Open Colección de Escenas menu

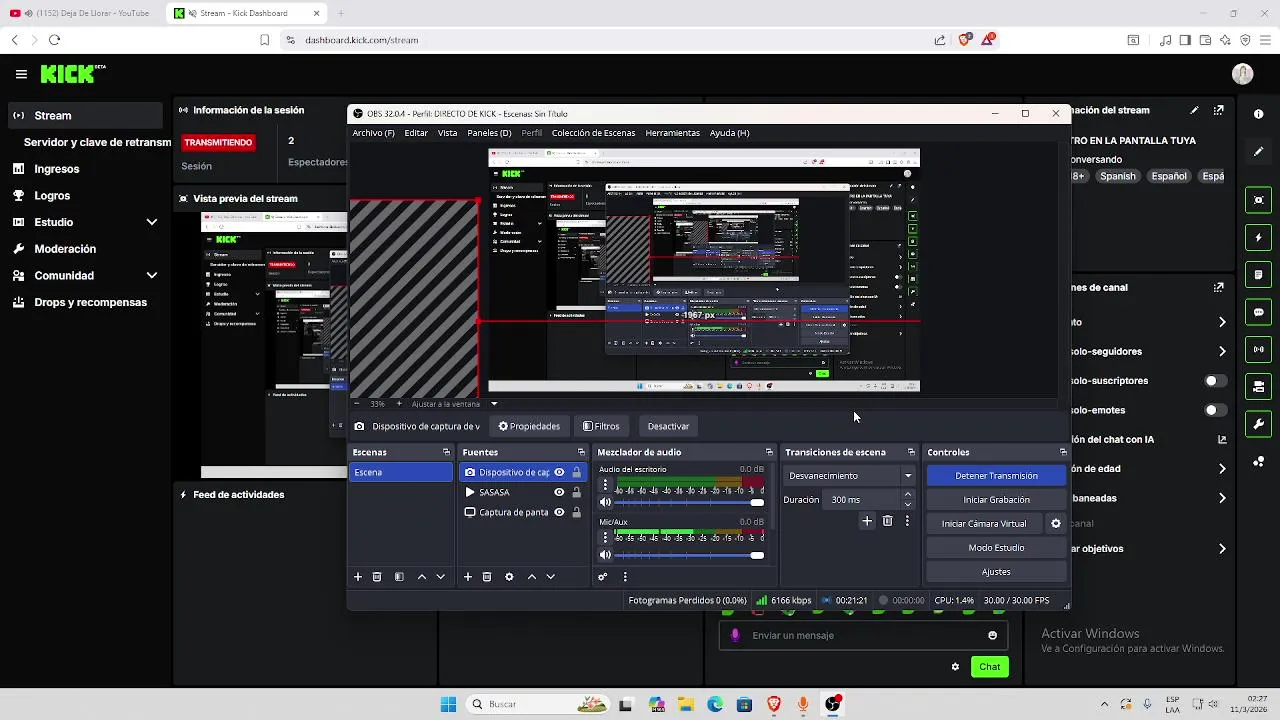point(593,133)
